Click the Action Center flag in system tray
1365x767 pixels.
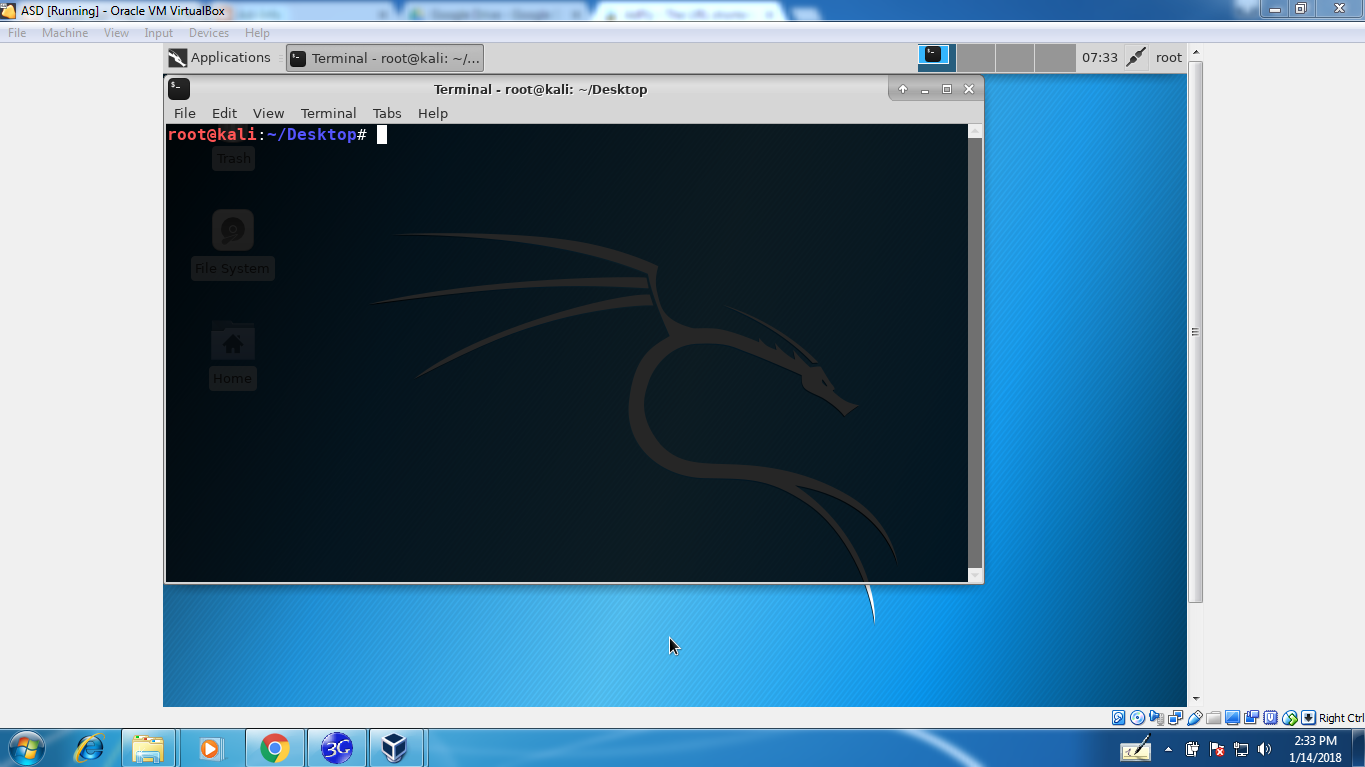click(x=1216, y=749)
